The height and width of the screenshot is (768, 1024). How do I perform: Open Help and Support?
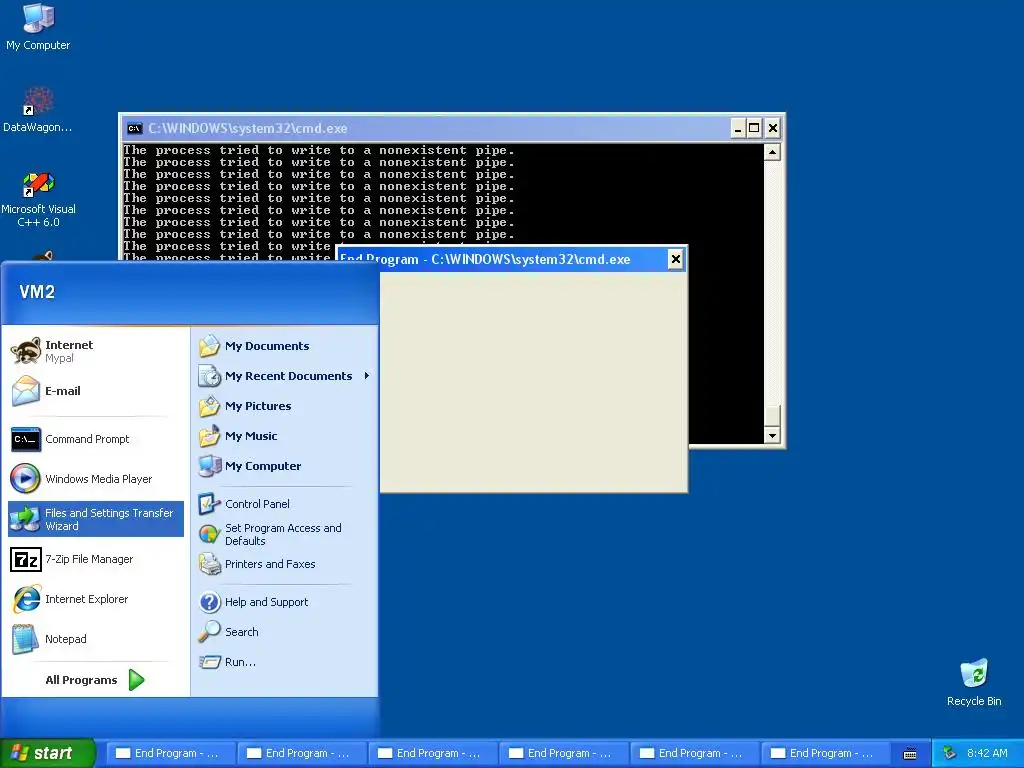284,602
